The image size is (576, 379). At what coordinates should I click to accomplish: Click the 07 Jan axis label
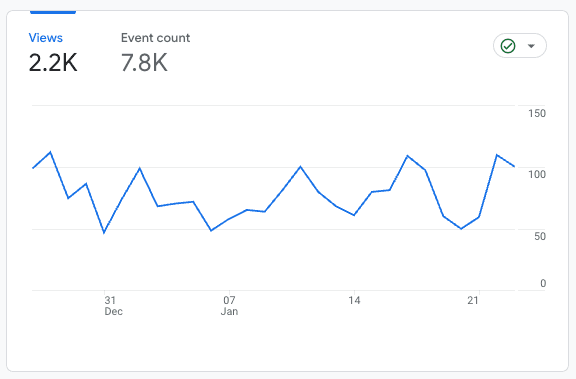tap(229, 306)
